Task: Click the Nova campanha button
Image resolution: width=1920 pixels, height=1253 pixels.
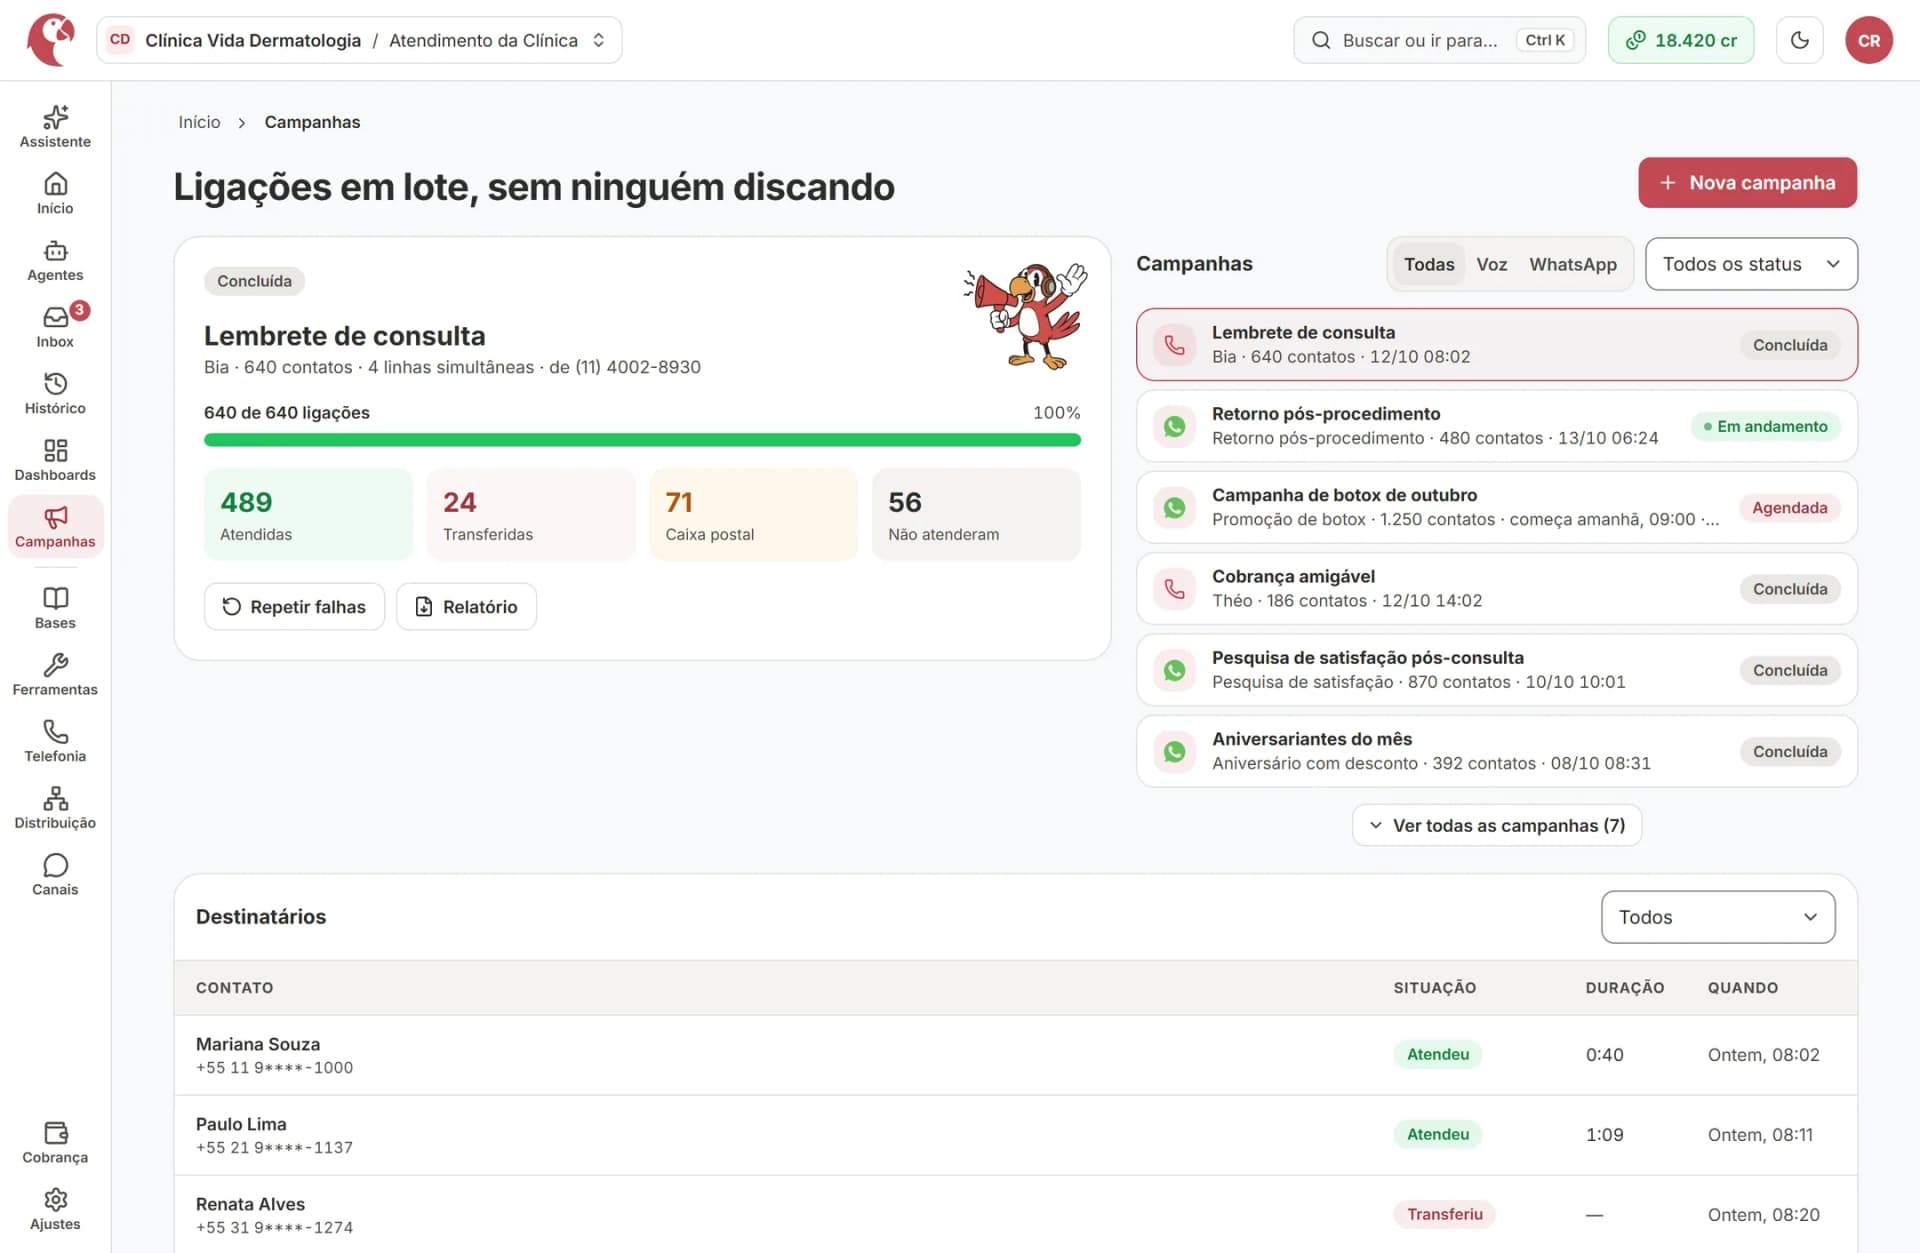Action: (x=1747, y=183)
